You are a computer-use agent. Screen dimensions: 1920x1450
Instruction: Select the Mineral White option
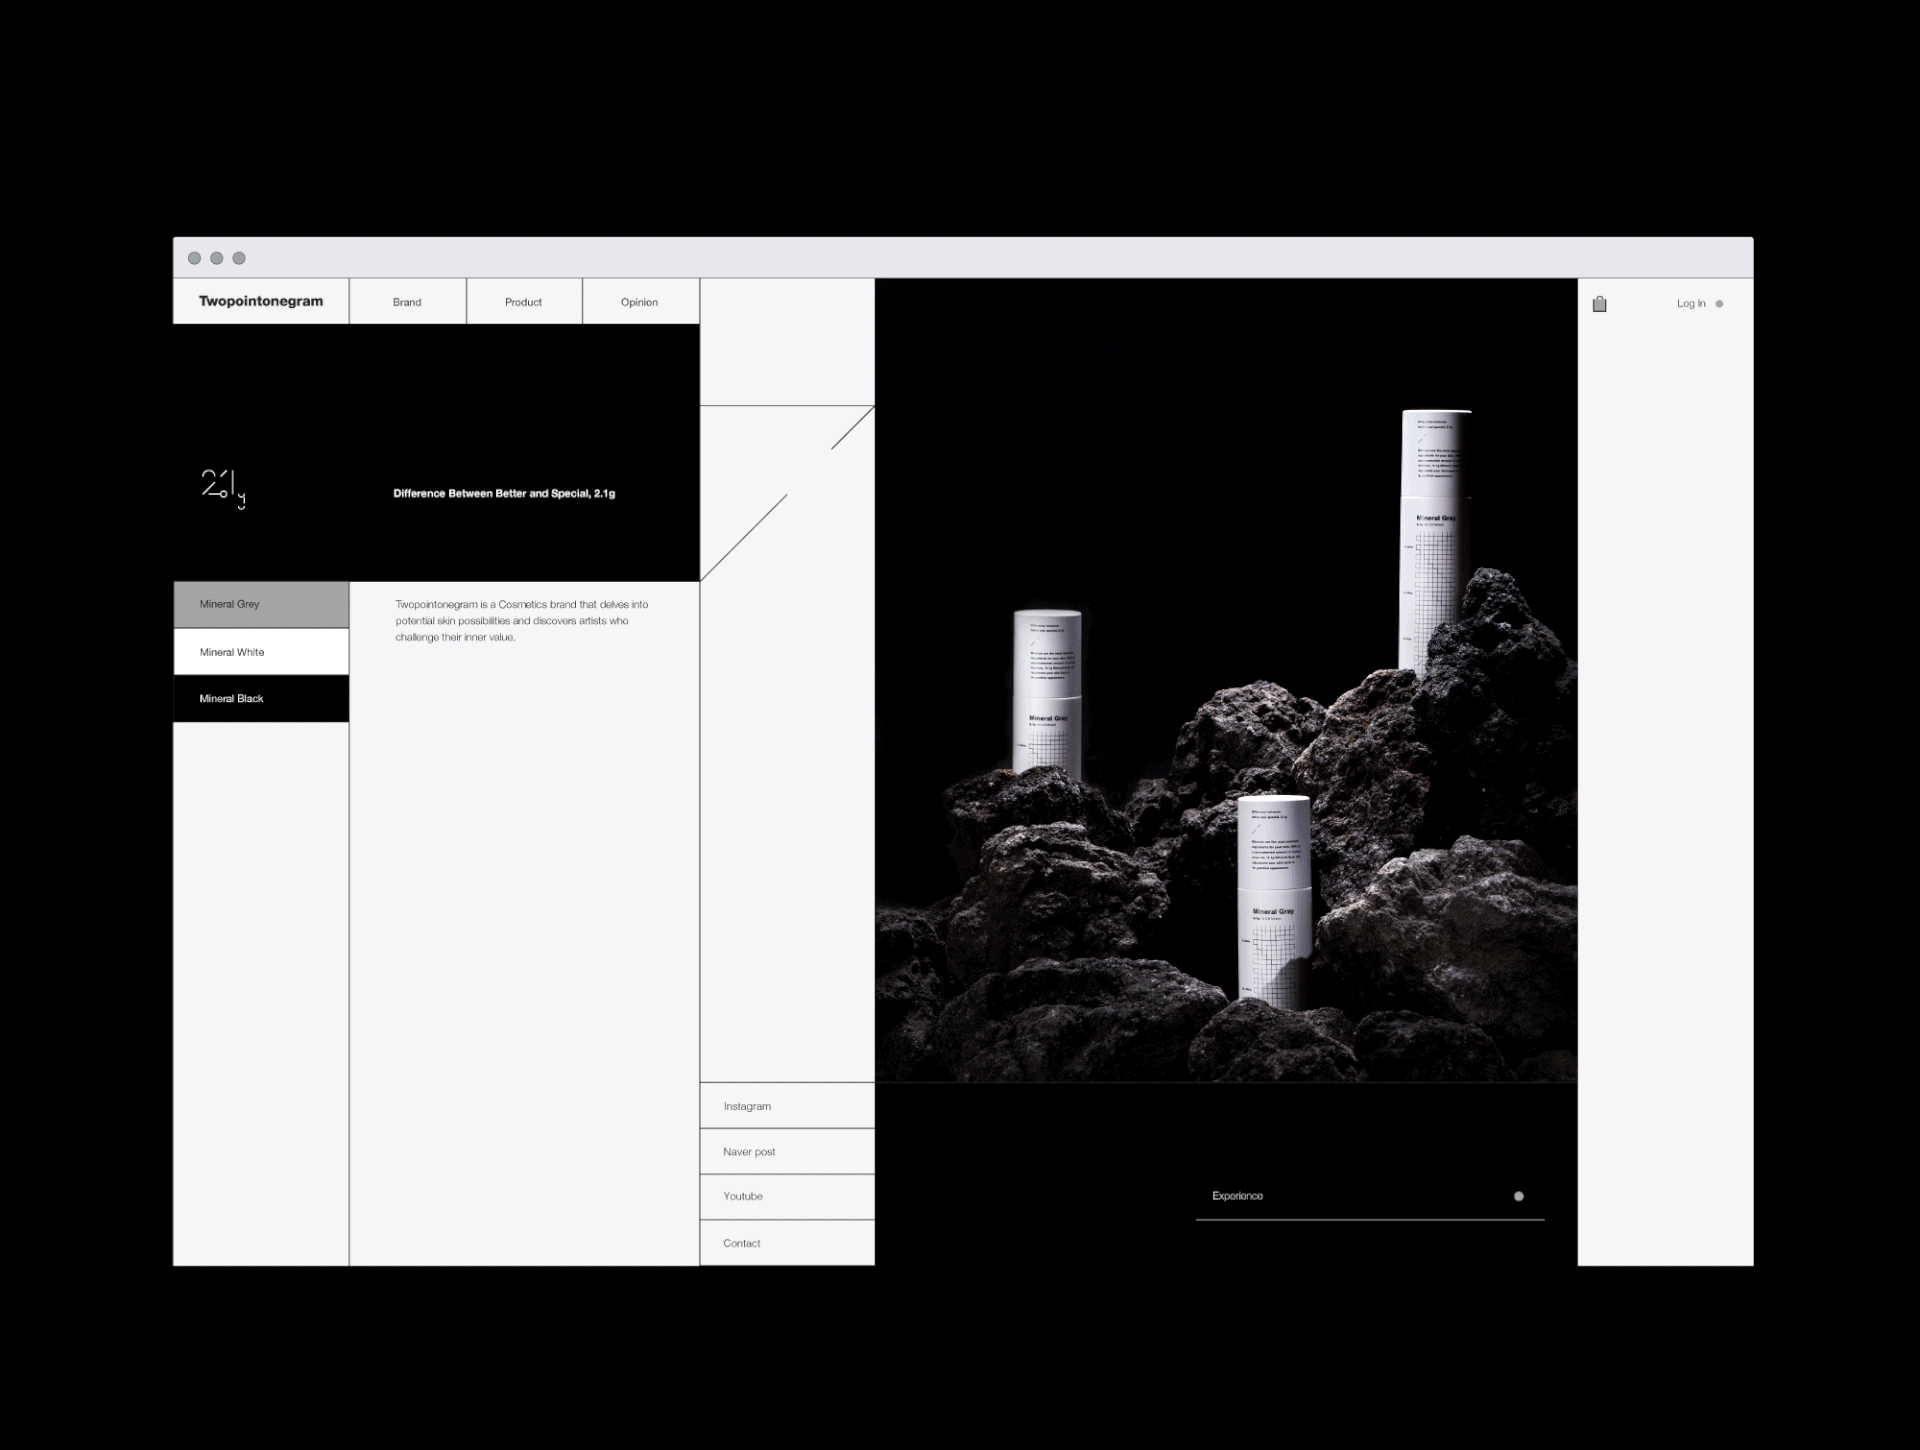coord(261,652)
